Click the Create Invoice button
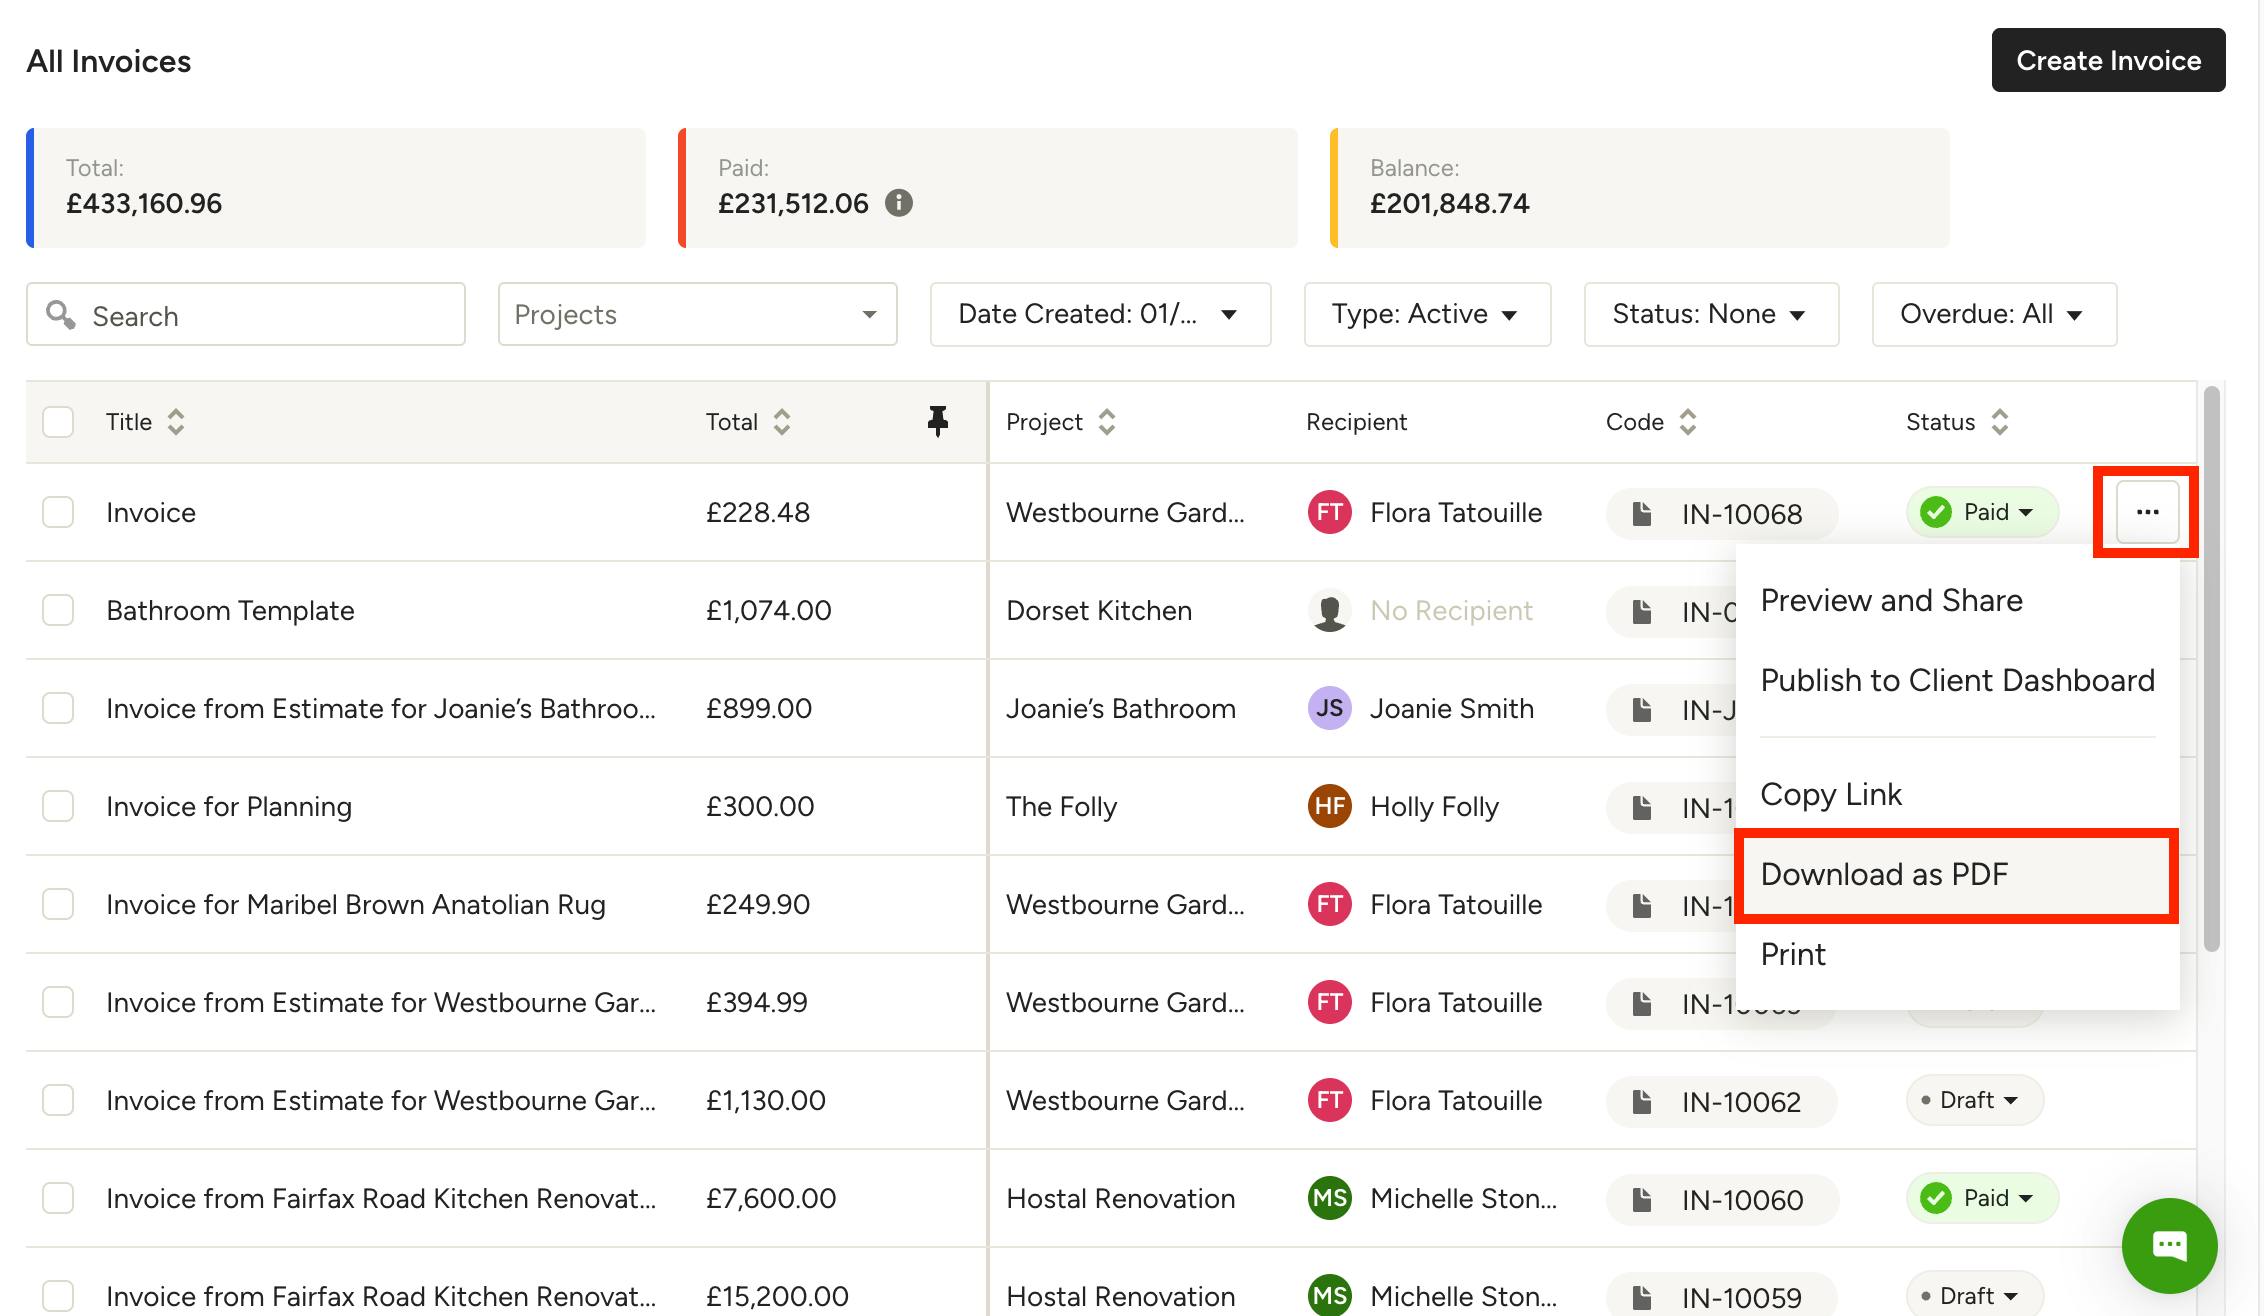The image size is (2264, 1316). pos(2108,60)
